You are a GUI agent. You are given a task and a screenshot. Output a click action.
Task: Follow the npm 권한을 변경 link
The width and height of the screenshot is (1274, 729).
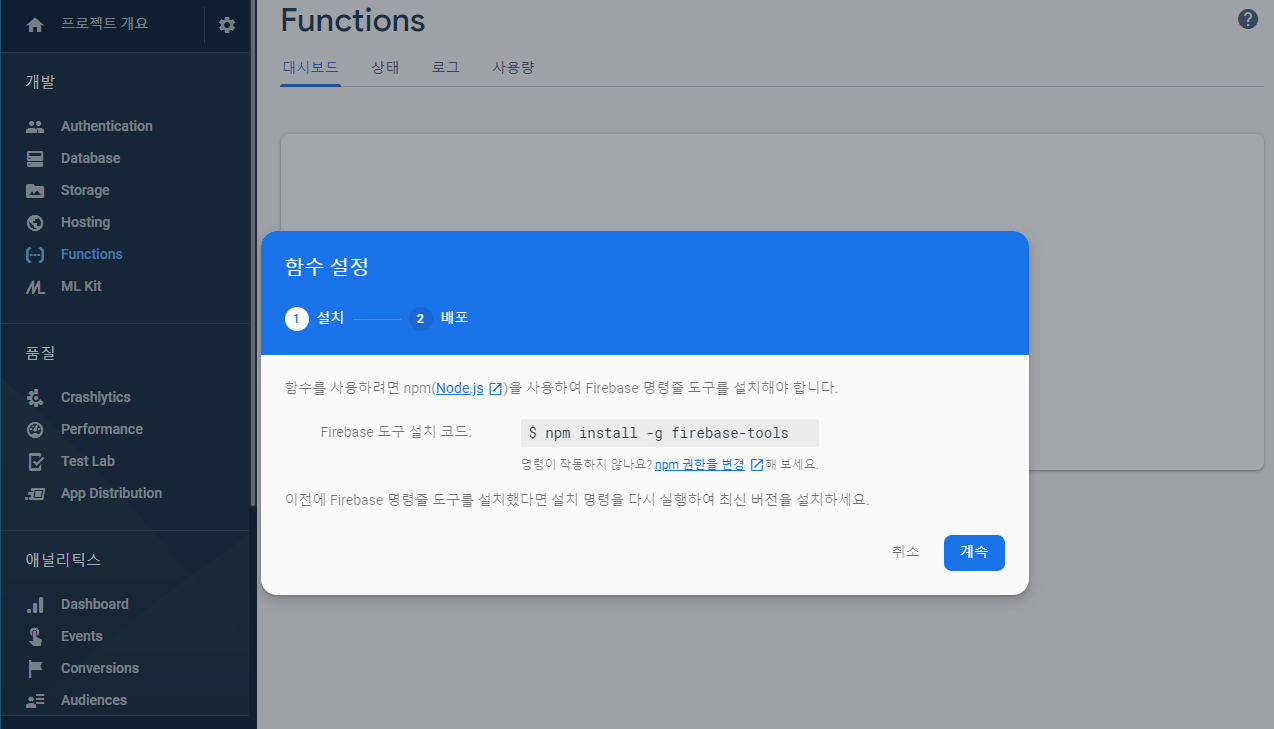pyautogui.click(x=700, y=464)
